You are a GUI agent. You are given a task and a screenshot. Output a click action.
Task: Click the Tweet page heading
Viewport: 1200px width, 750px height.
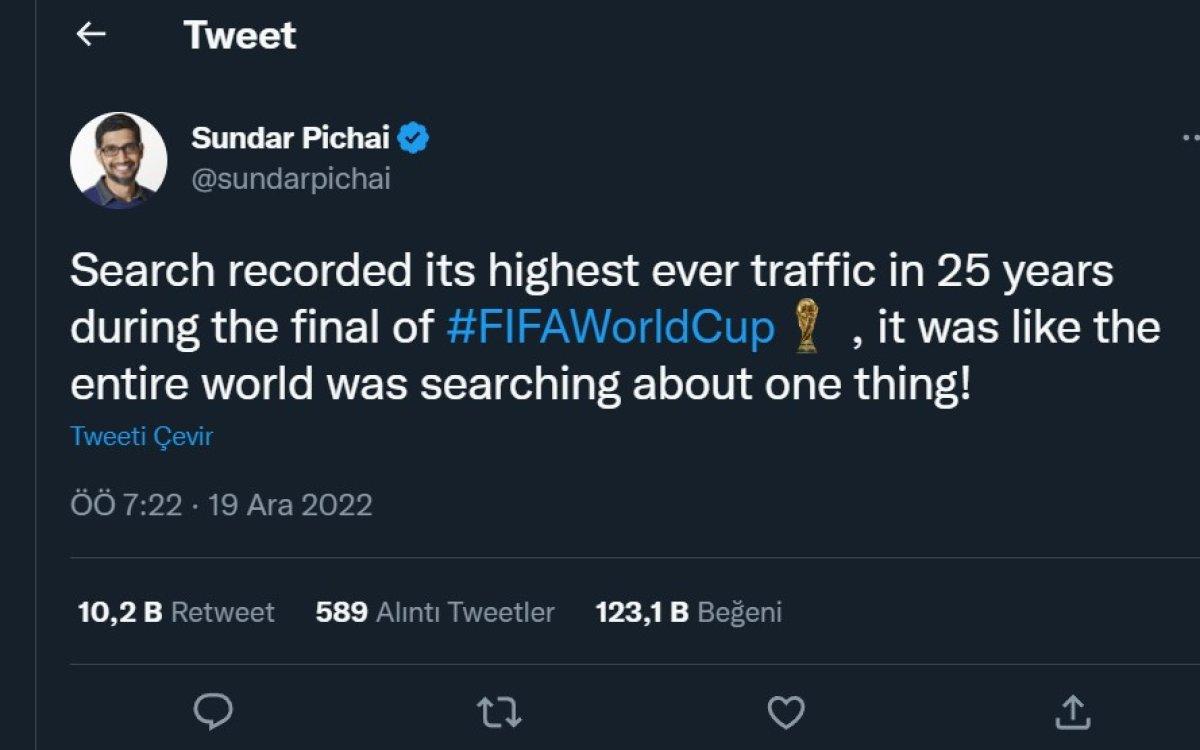click(240, 36)
